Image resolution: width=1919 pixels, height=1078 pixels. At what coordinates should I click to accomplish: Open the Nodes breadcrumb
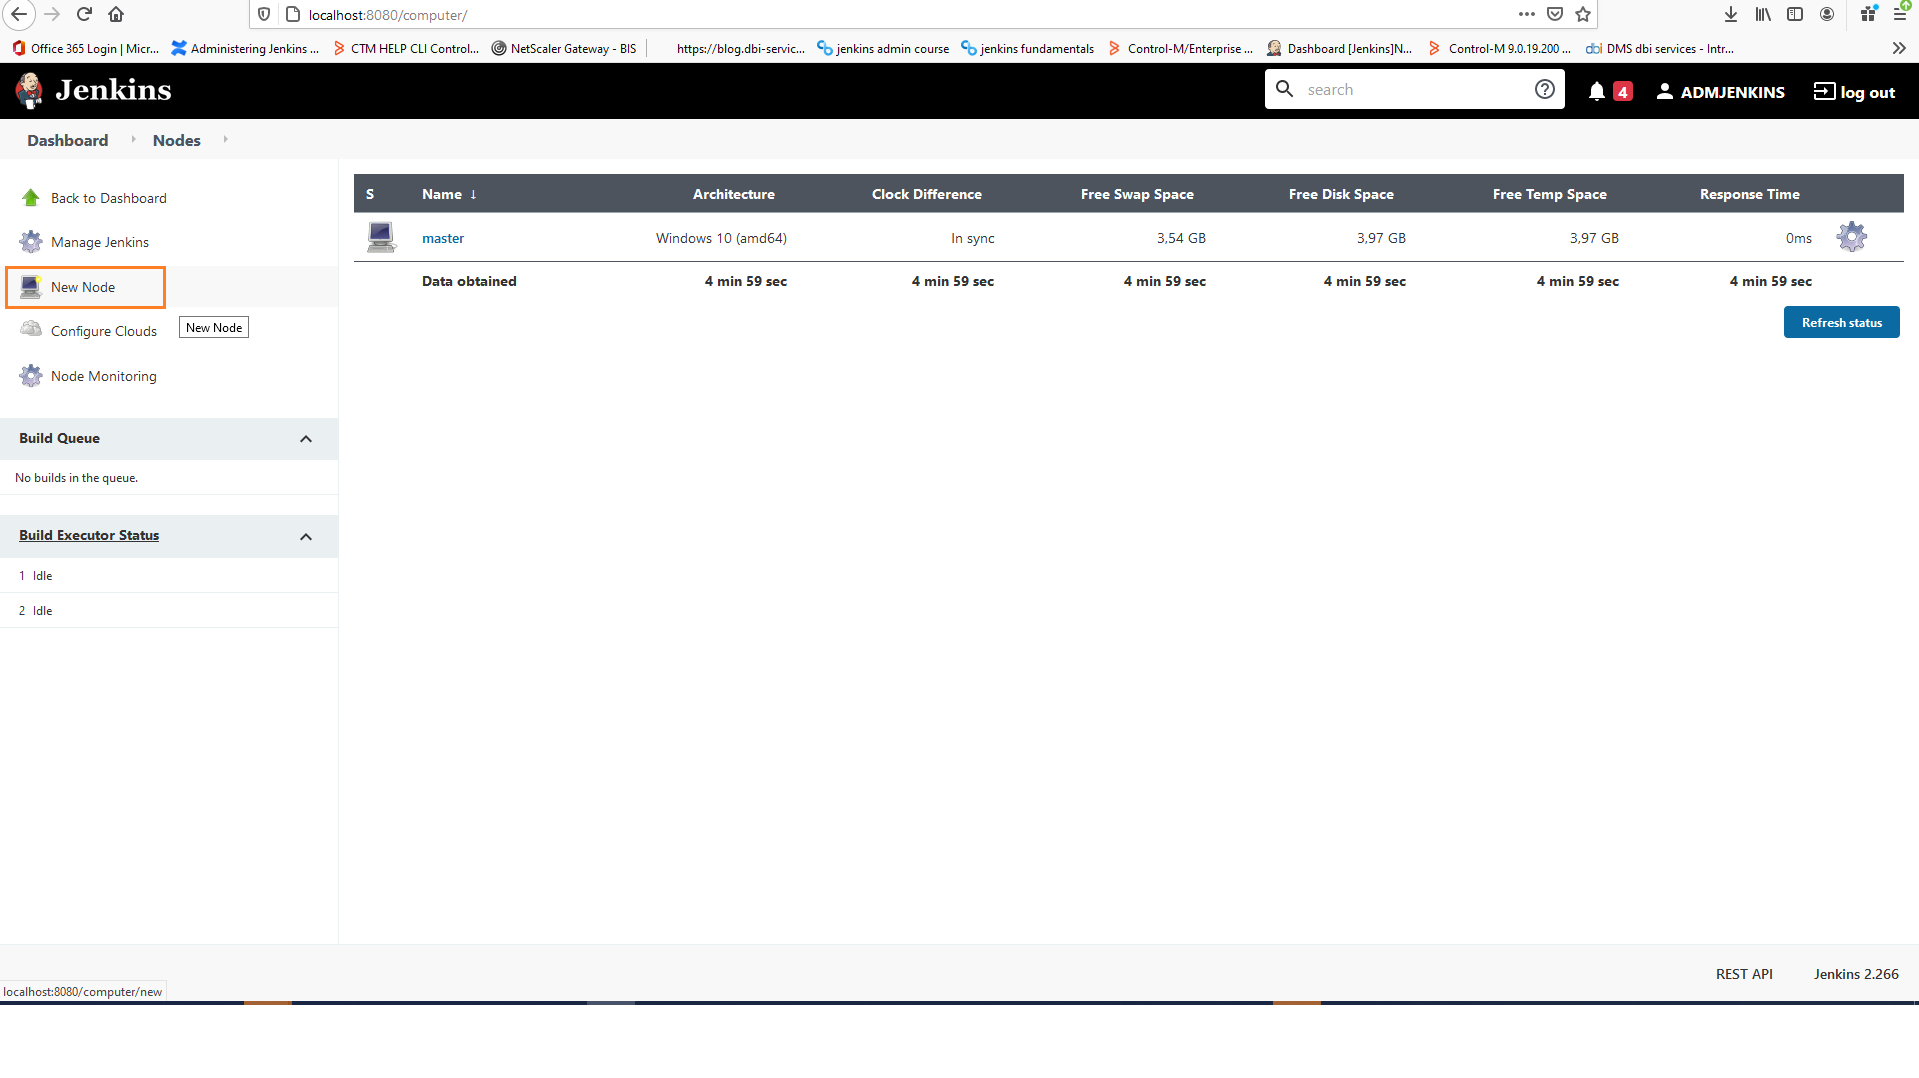tap(177, 140)
